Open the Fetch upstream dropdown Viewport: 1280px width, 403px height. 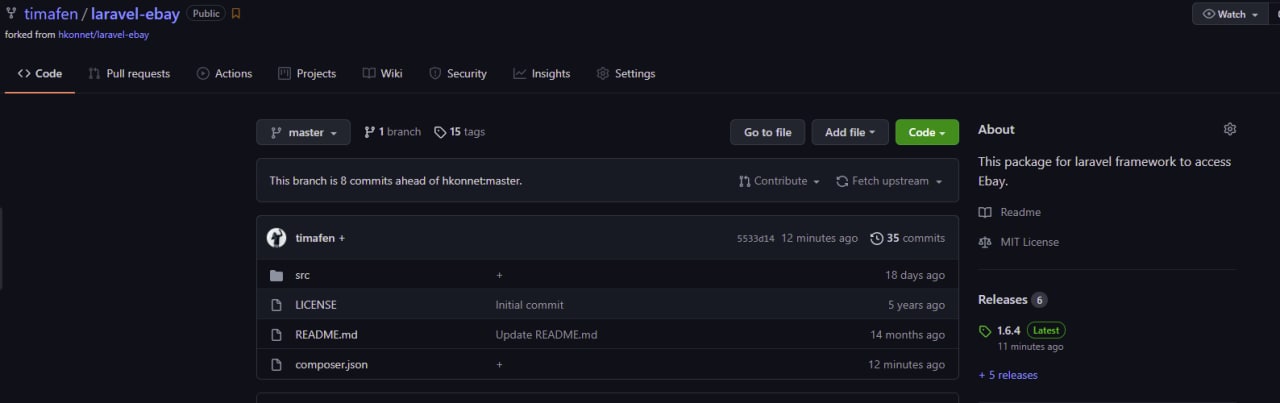pos(889,181)
